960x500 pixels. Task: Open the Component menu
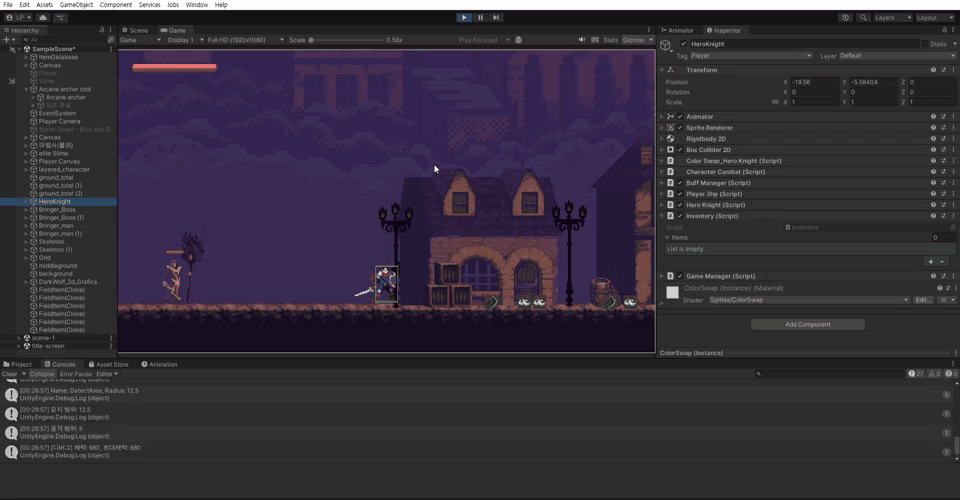116,5
